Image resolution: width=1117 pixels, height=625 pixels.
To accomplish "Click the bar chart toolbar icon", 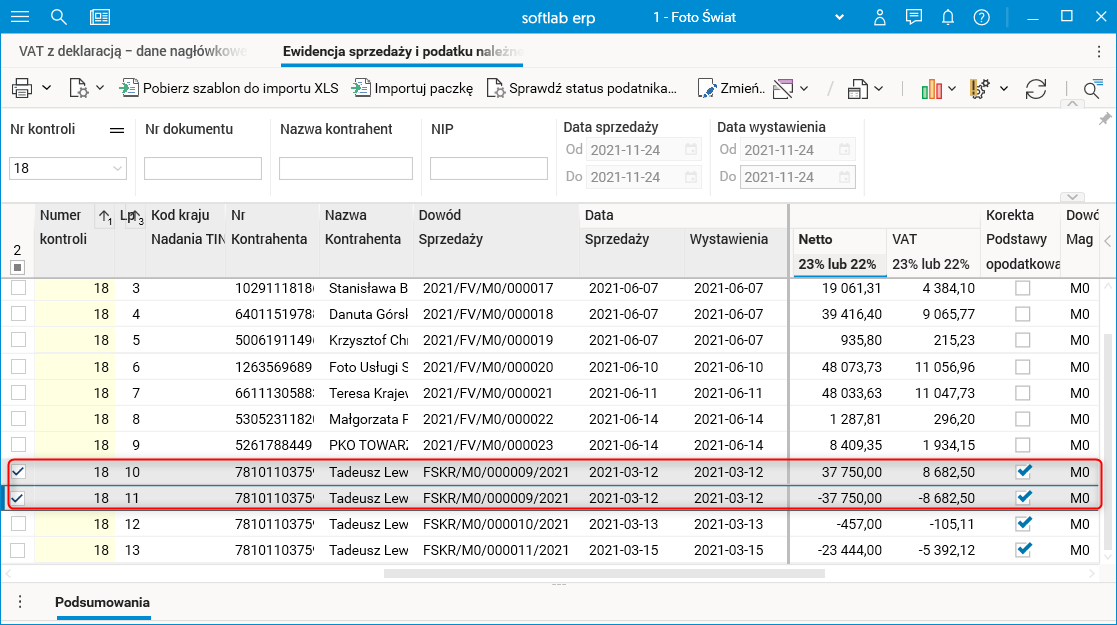I will coord(932,88).
